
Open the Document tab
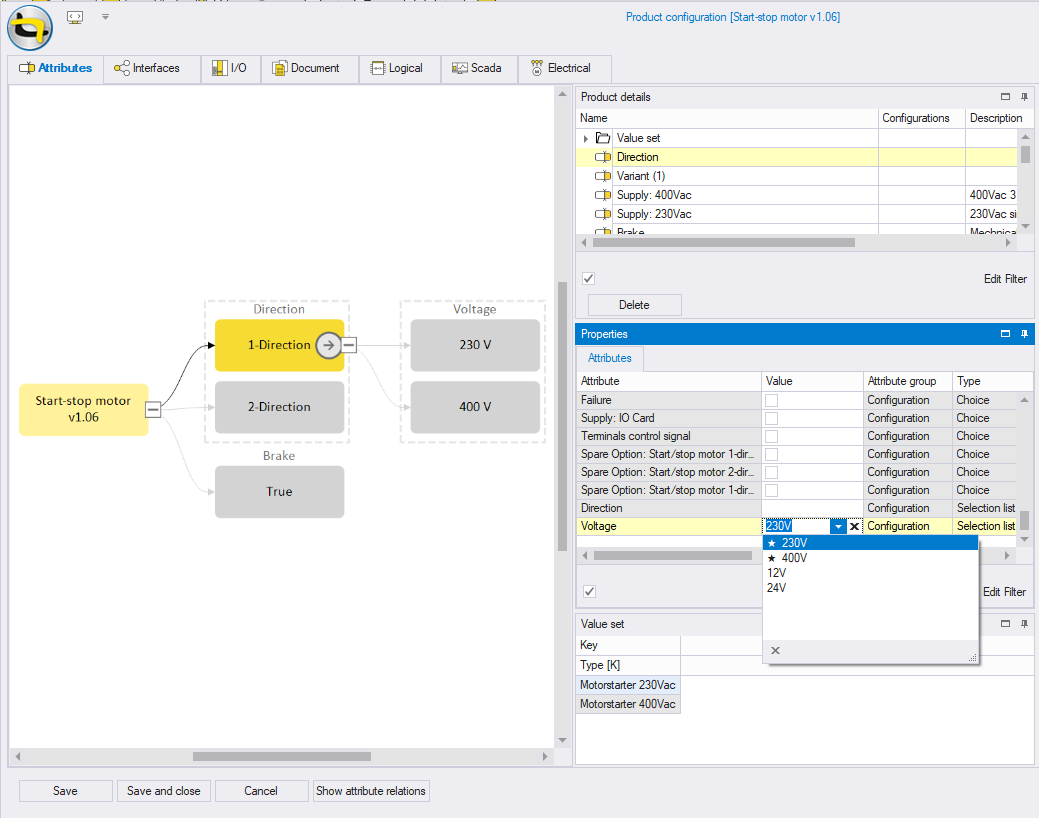tap(307, 68)
